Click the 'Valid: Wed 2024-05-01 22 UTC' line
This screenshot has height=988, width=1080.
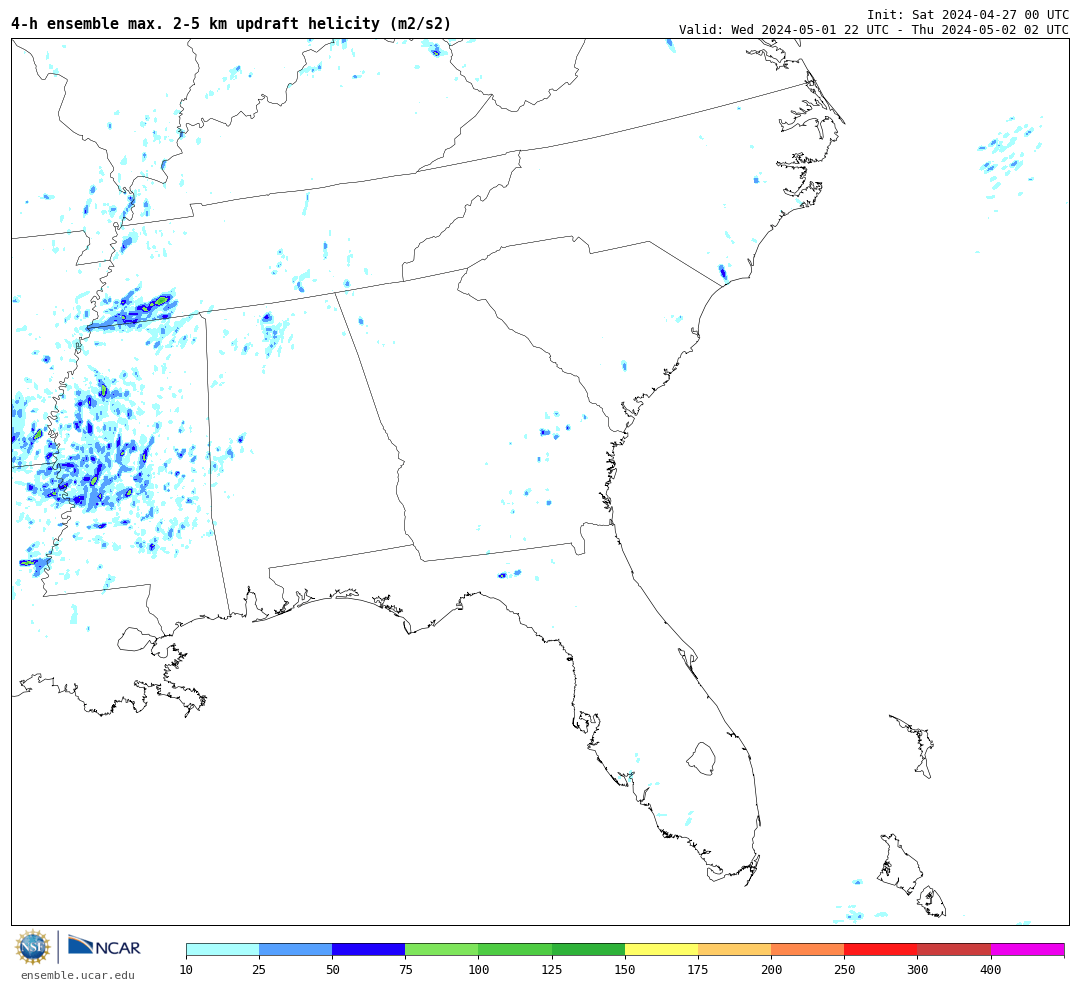(x=873, y=30)
